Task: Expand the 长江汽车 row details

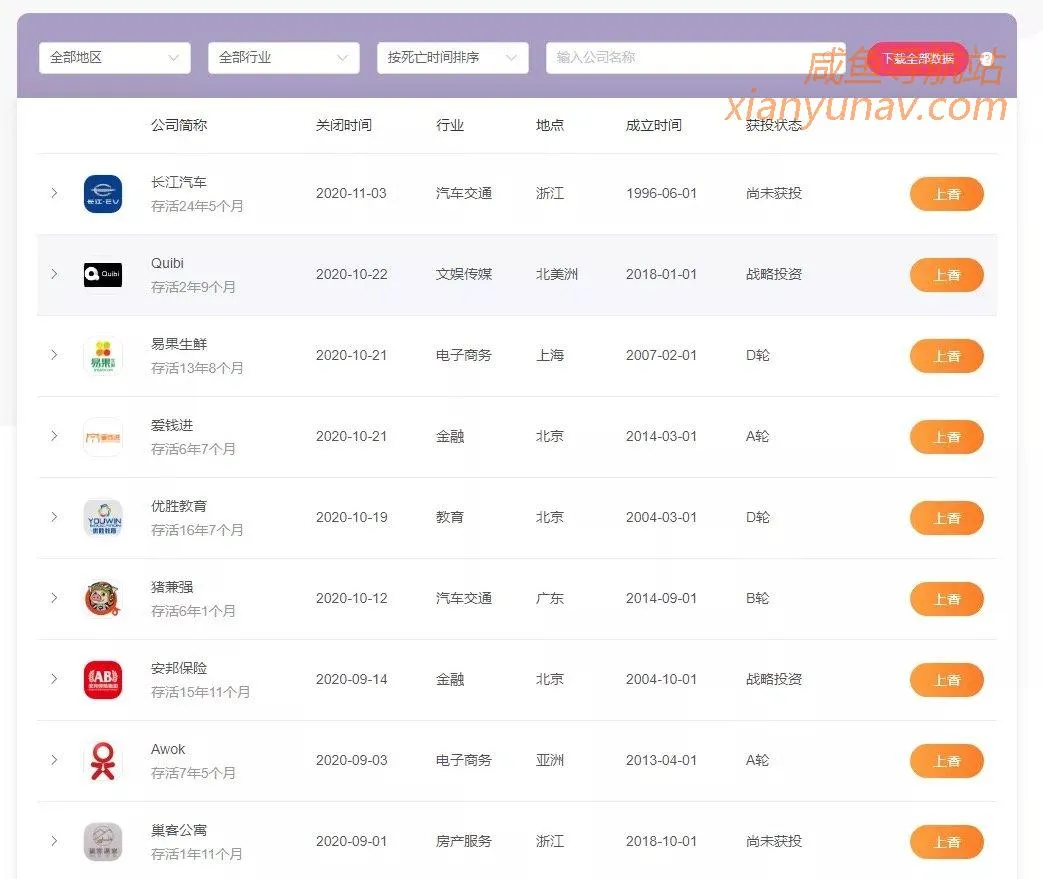Action: [x=54, y=193]
